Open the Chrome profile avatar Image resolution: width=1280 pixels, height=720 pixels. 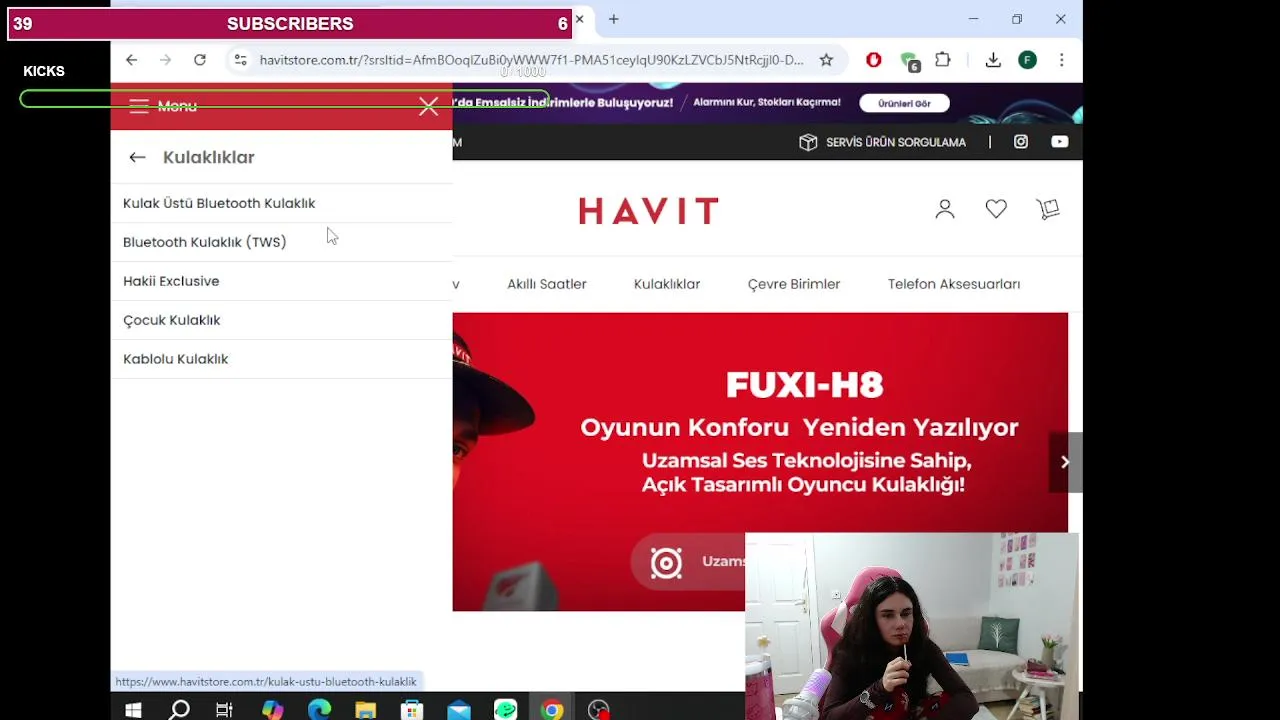1027,60
